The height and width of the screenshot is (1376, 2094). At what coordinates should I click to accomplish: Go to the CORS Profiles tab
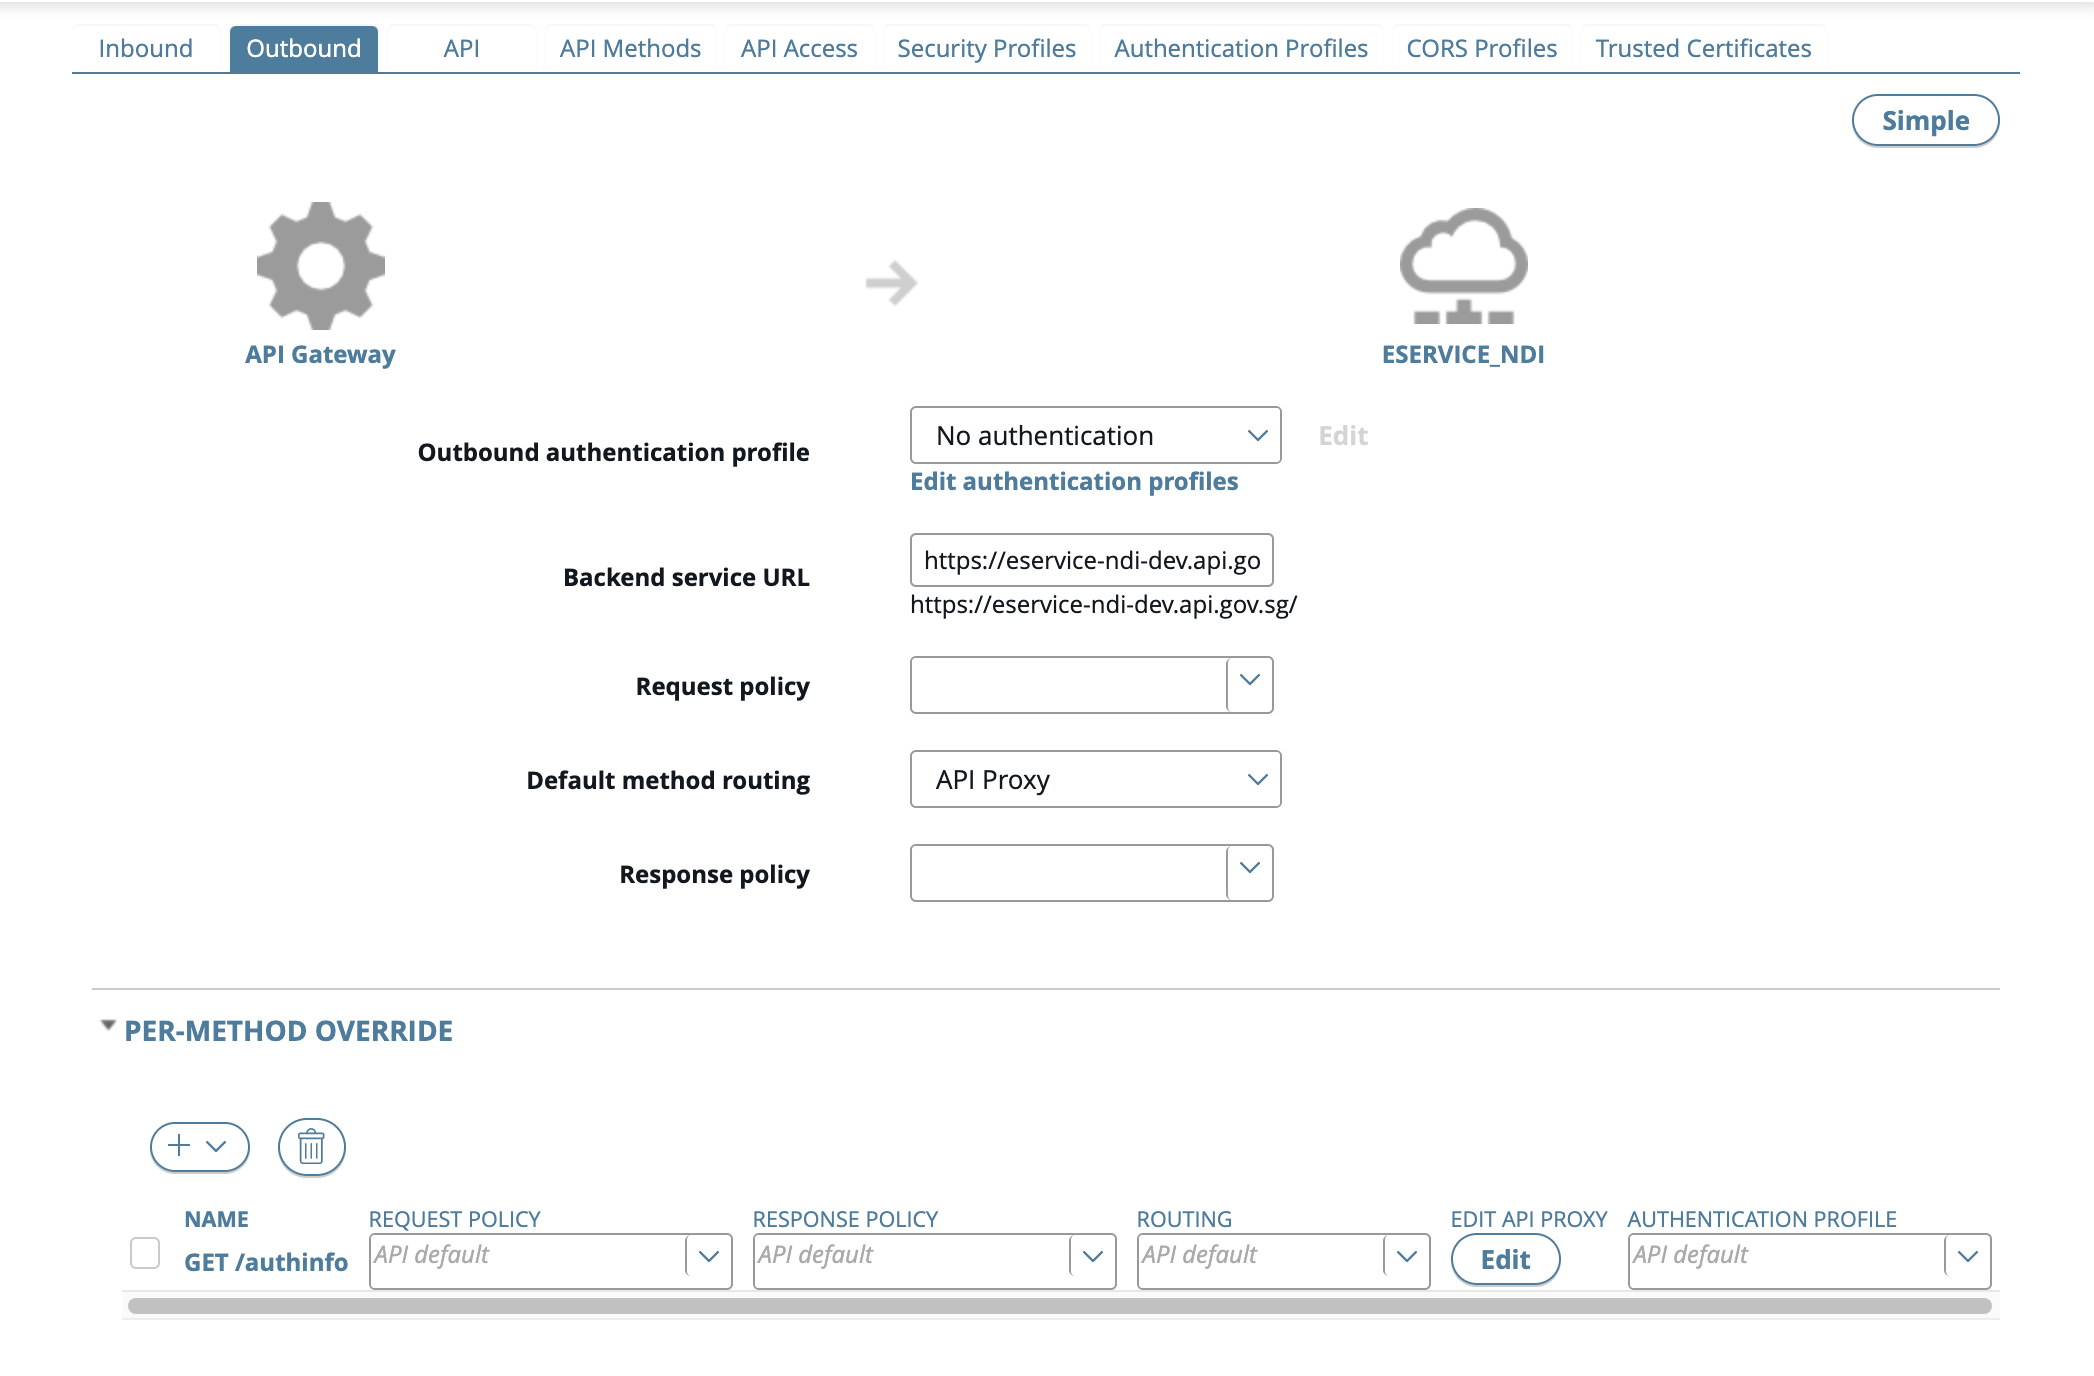click(x=1482, y=48)
